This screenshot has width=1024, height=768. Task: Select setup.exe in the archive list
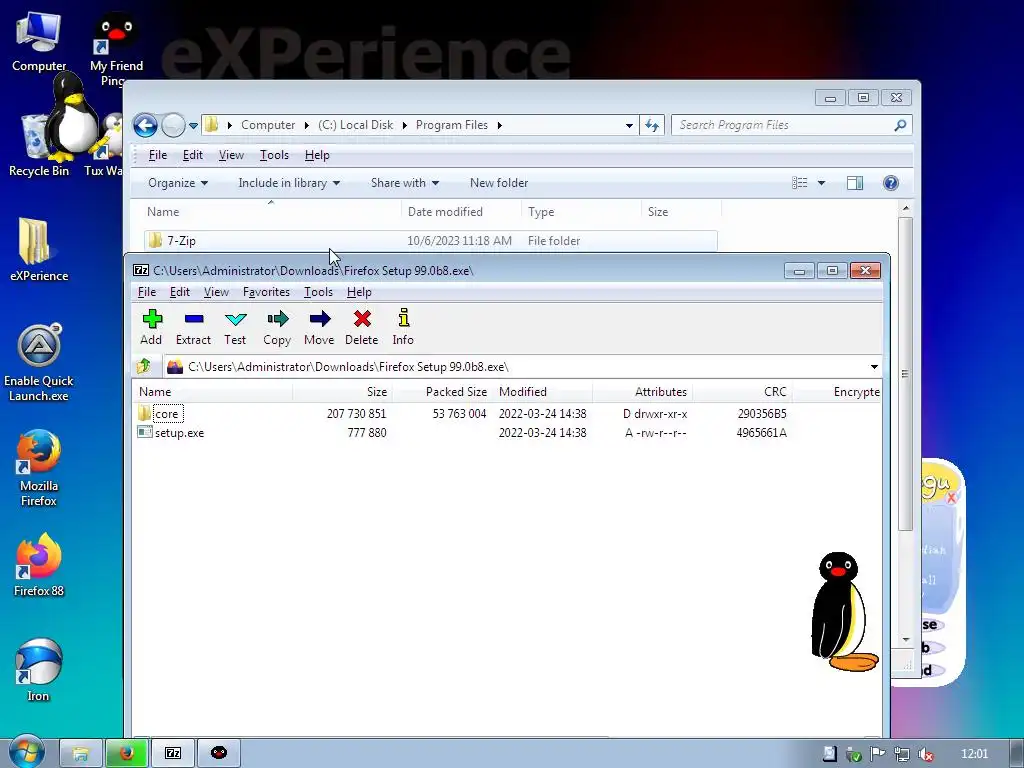click(171, 433)
